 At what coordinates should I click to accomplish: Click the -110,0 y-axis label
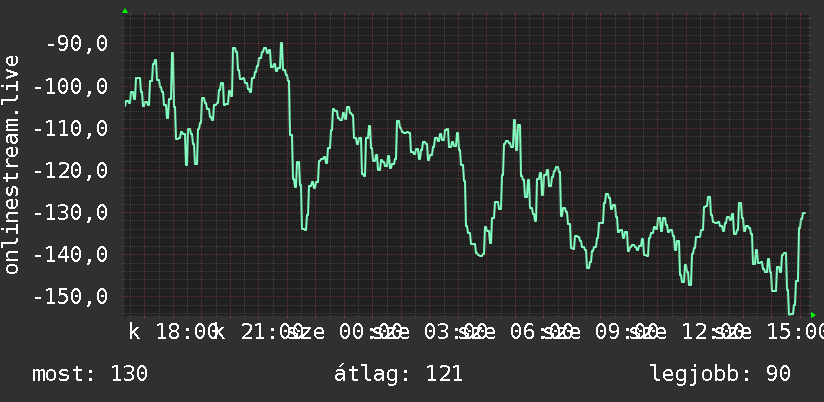[x=71, y=128]
